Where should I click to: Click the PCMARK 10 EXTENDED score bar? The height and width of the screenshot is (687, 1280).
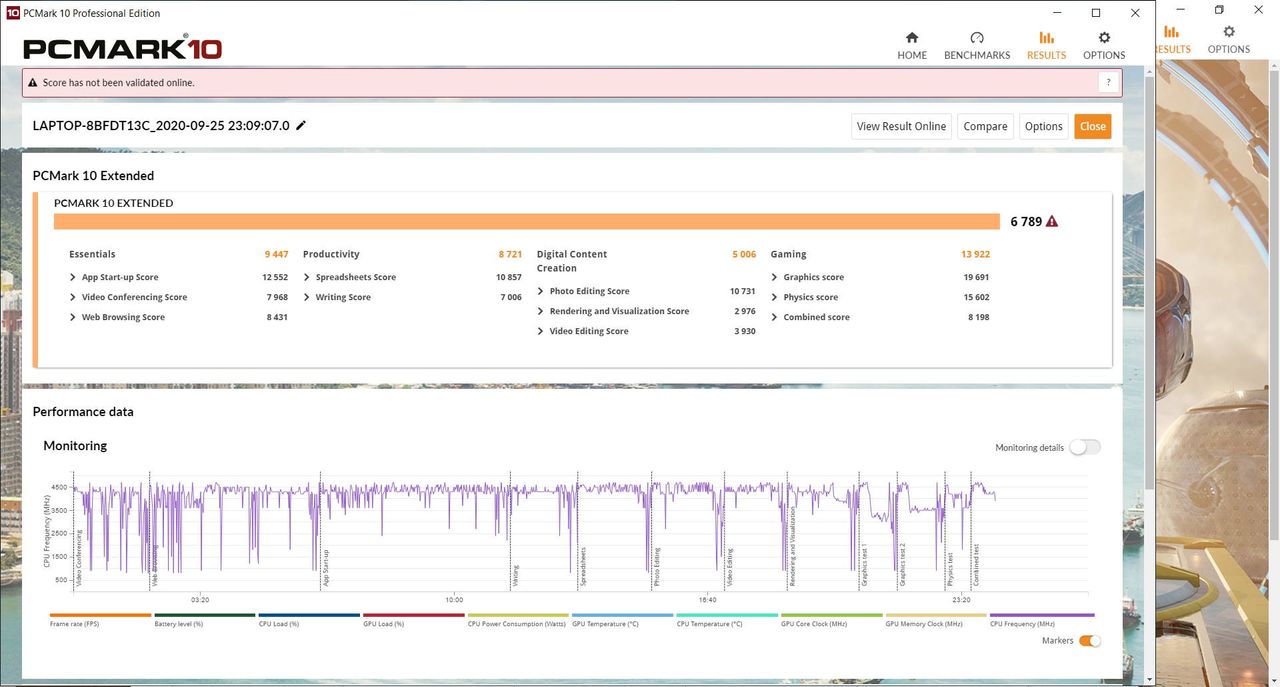[527, 222]
